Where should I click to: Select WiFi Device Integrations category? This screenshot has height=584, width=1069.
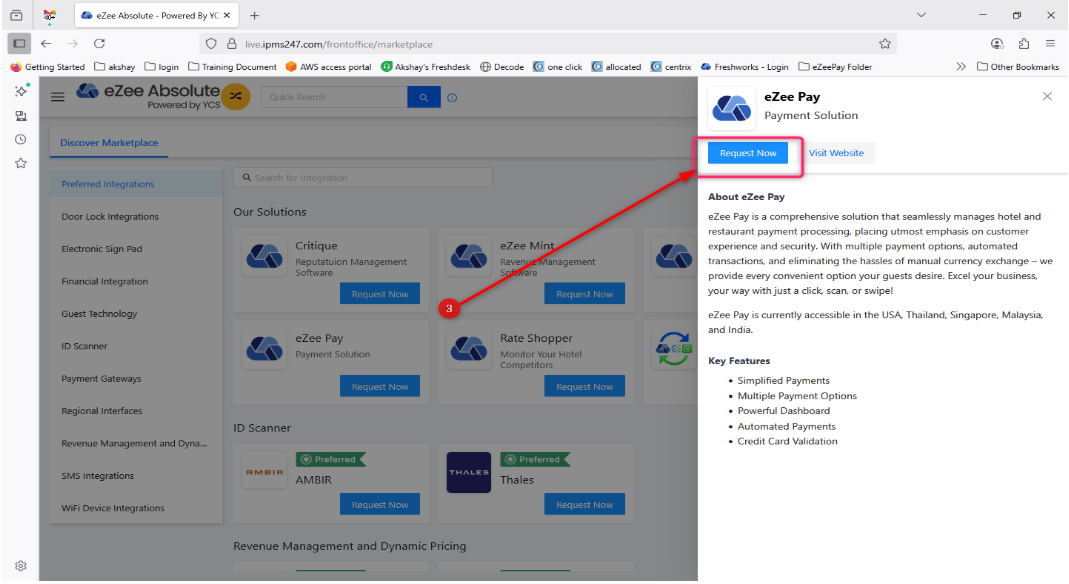[x=136, y=508]
